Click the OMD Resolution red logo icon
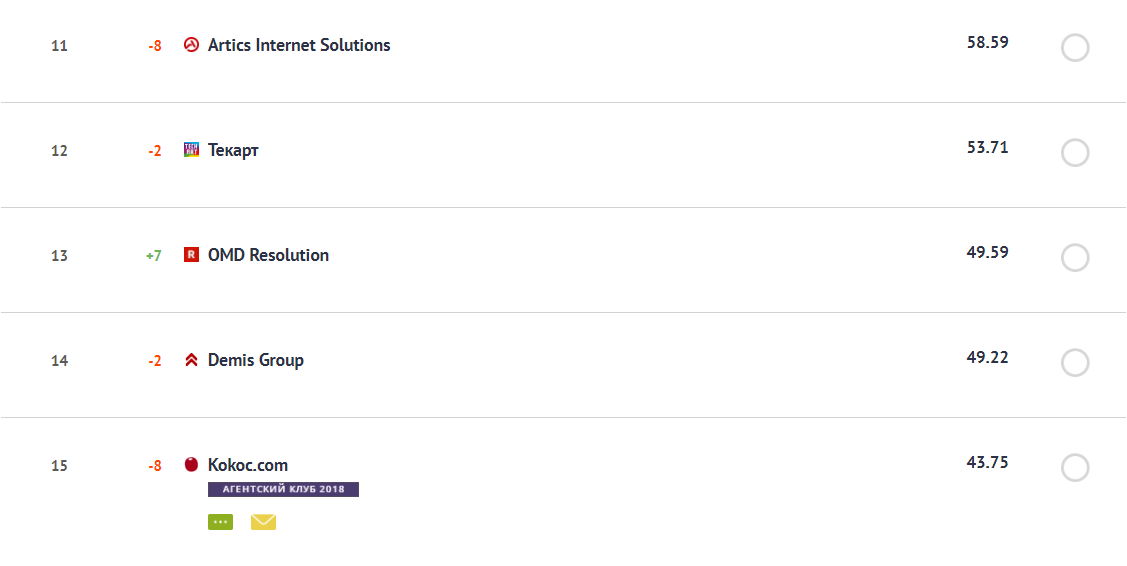The width and height of the screenshot is (1127, 566). (x=192, y=255)
